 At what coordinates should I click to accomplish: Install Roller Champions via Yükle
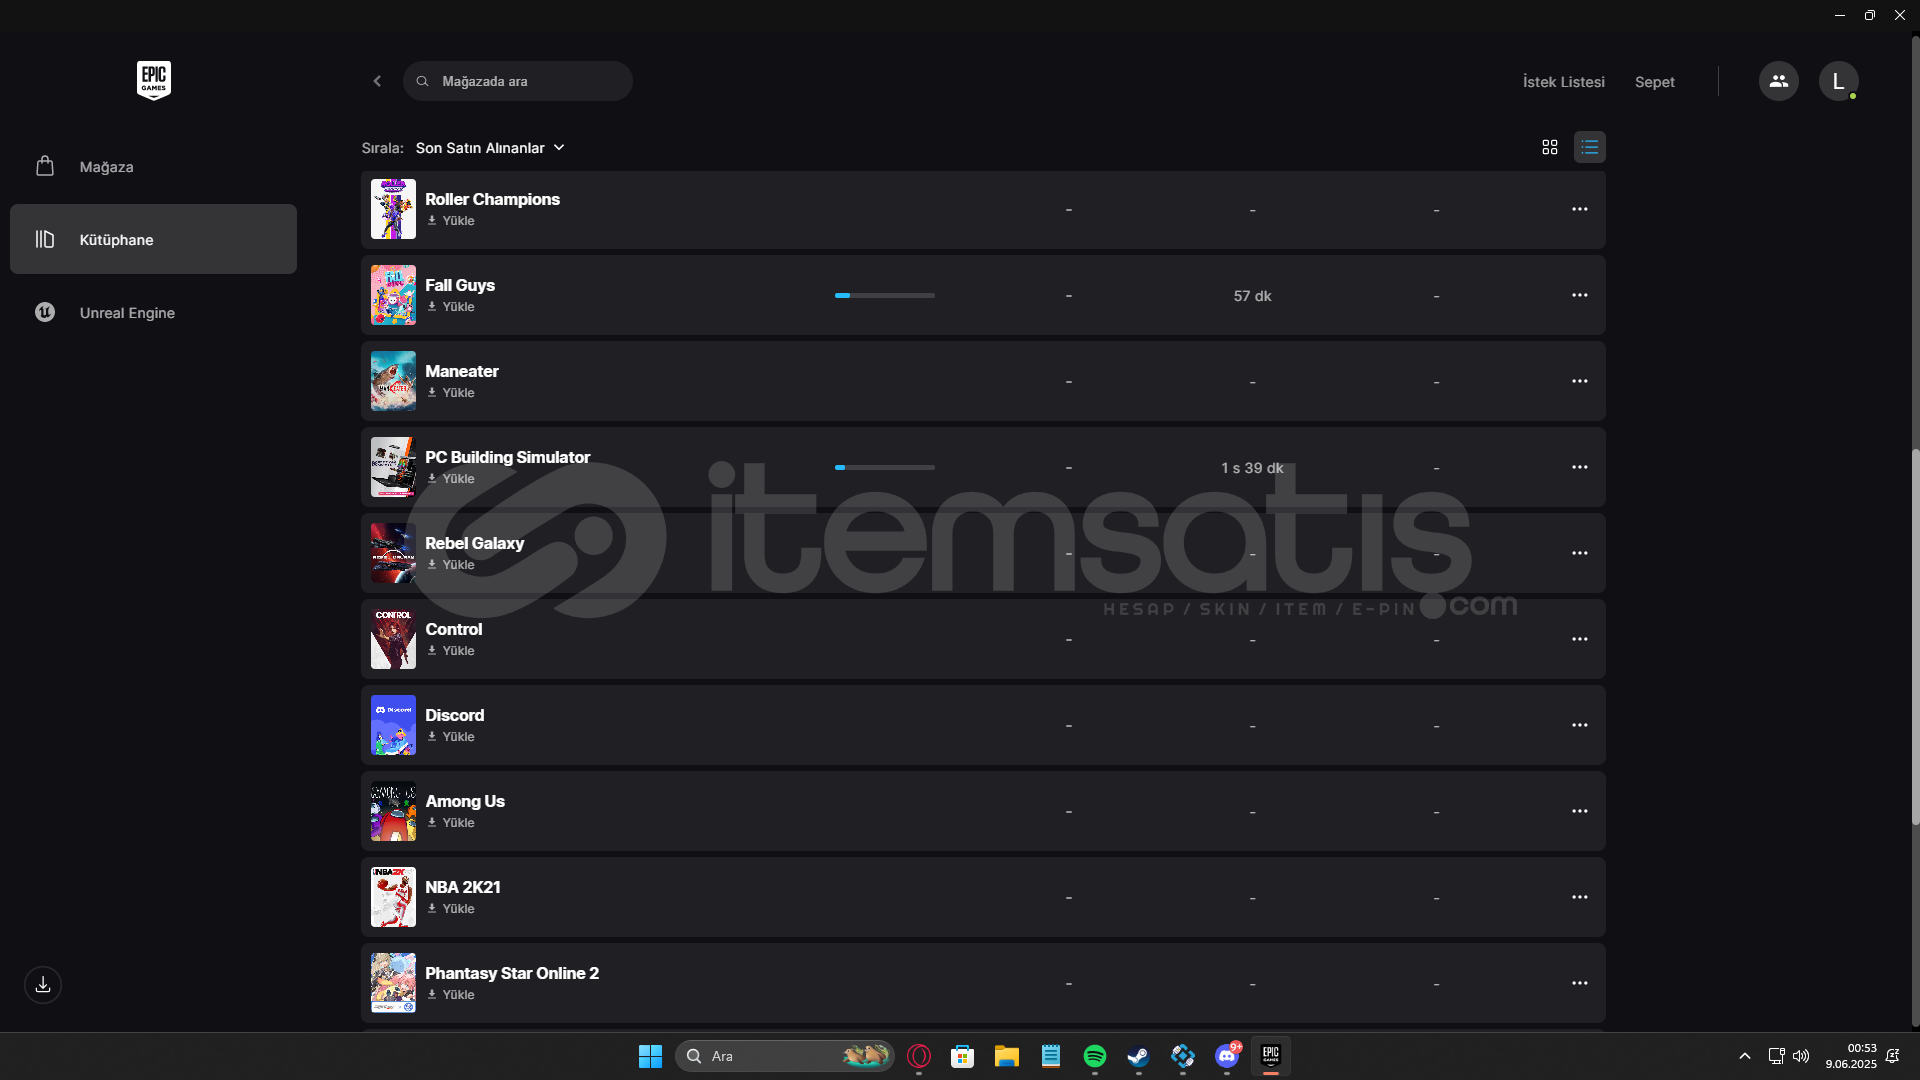coord(451,221)
